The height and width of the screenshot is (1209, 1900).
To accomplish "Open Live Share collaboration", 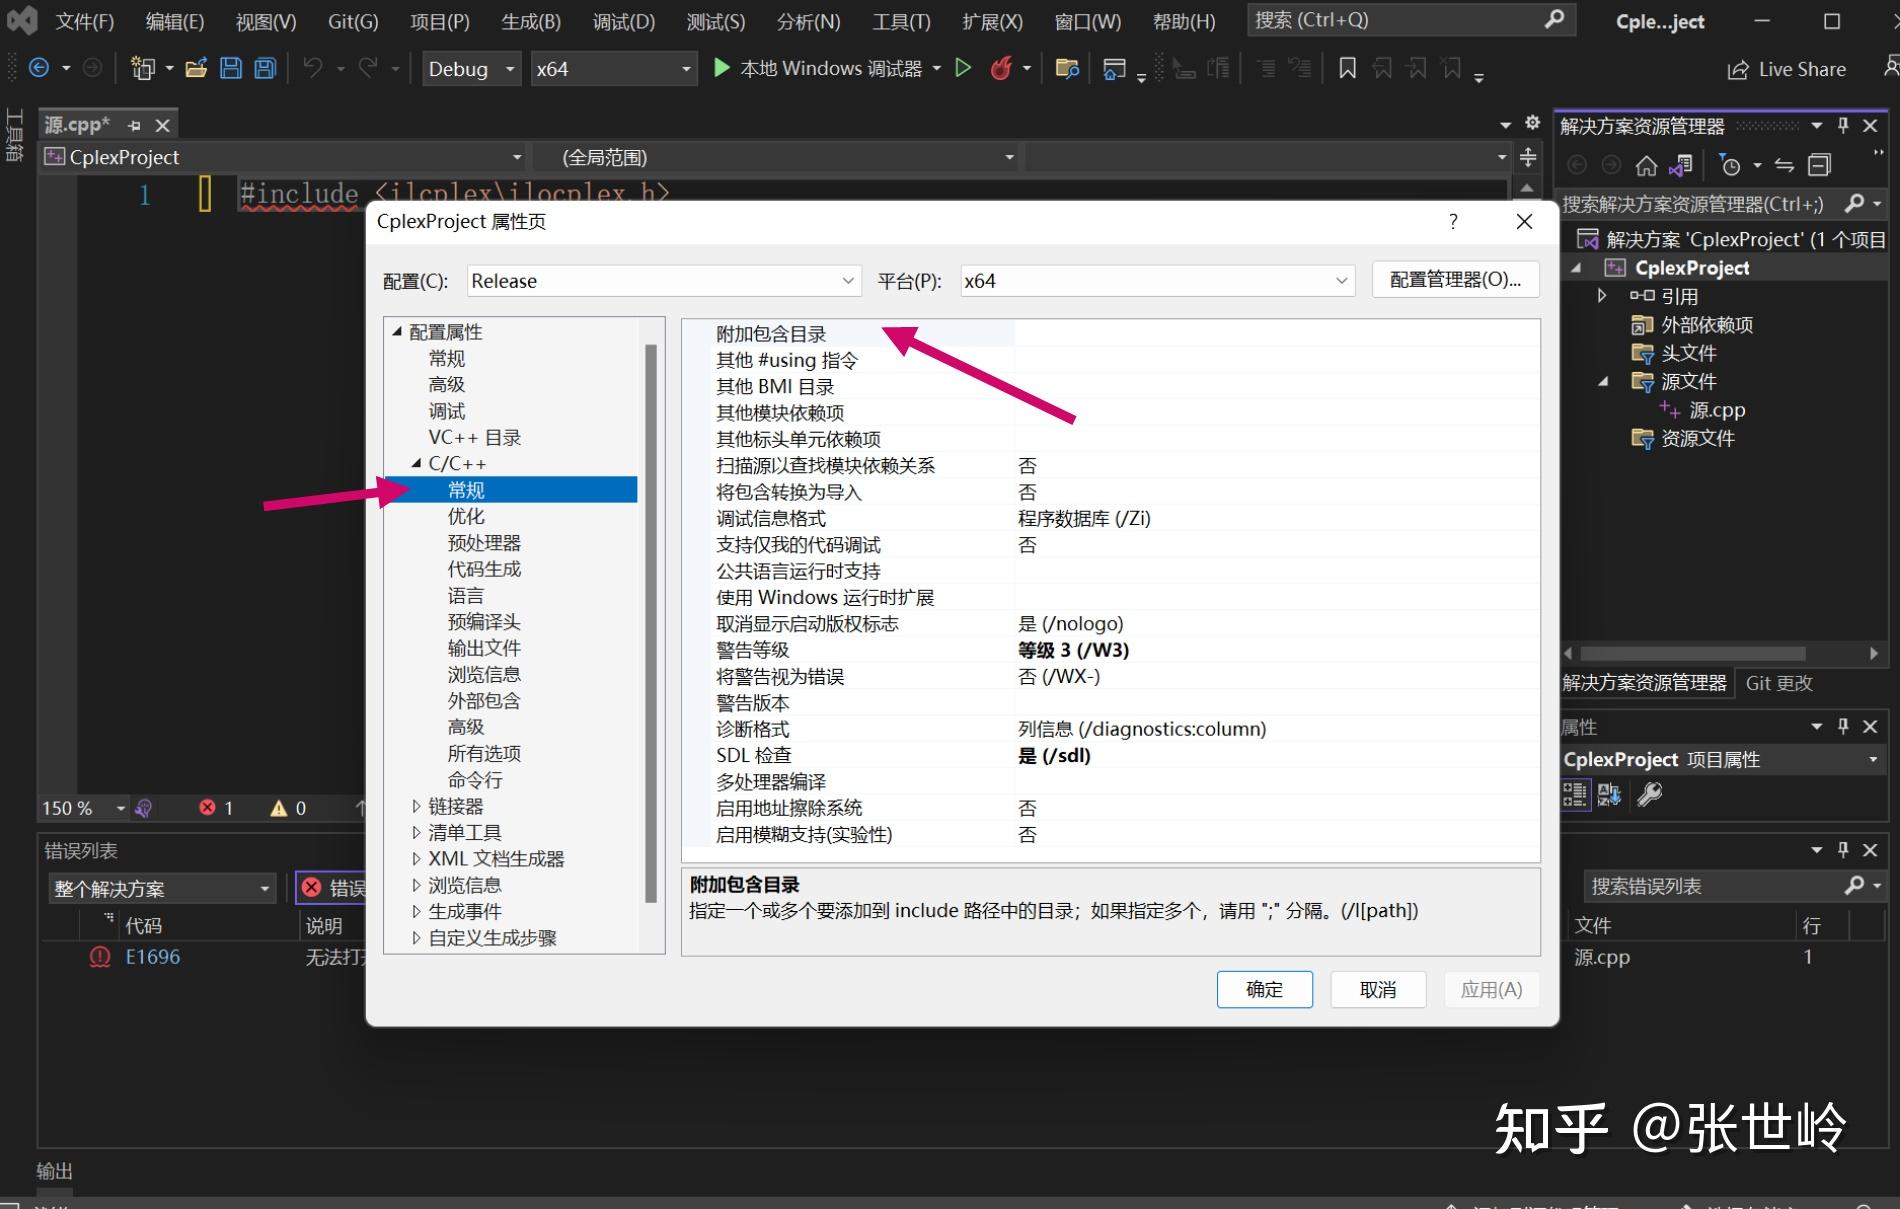I will pyautogui.click(x=1790, y=68).
